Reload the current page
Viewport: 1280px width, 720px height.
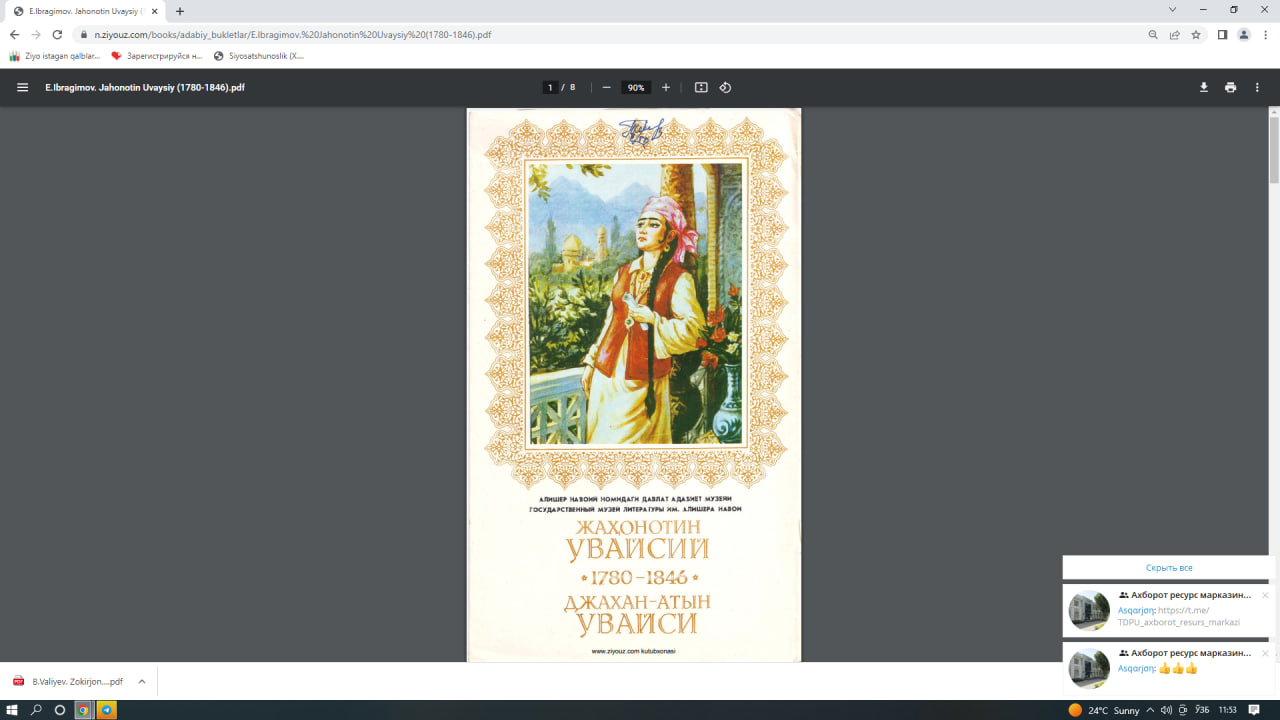[x=58, y=34]
